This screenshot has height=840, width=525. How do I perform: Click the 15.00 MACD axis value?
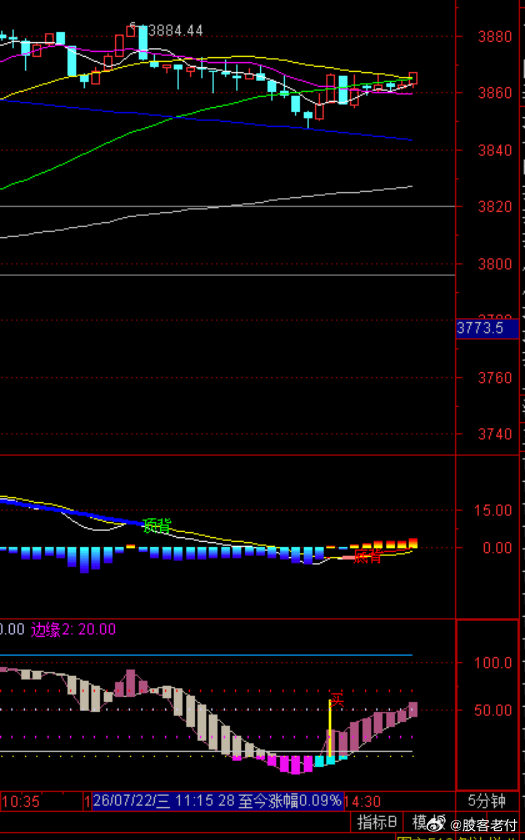(x=493, y=510)
